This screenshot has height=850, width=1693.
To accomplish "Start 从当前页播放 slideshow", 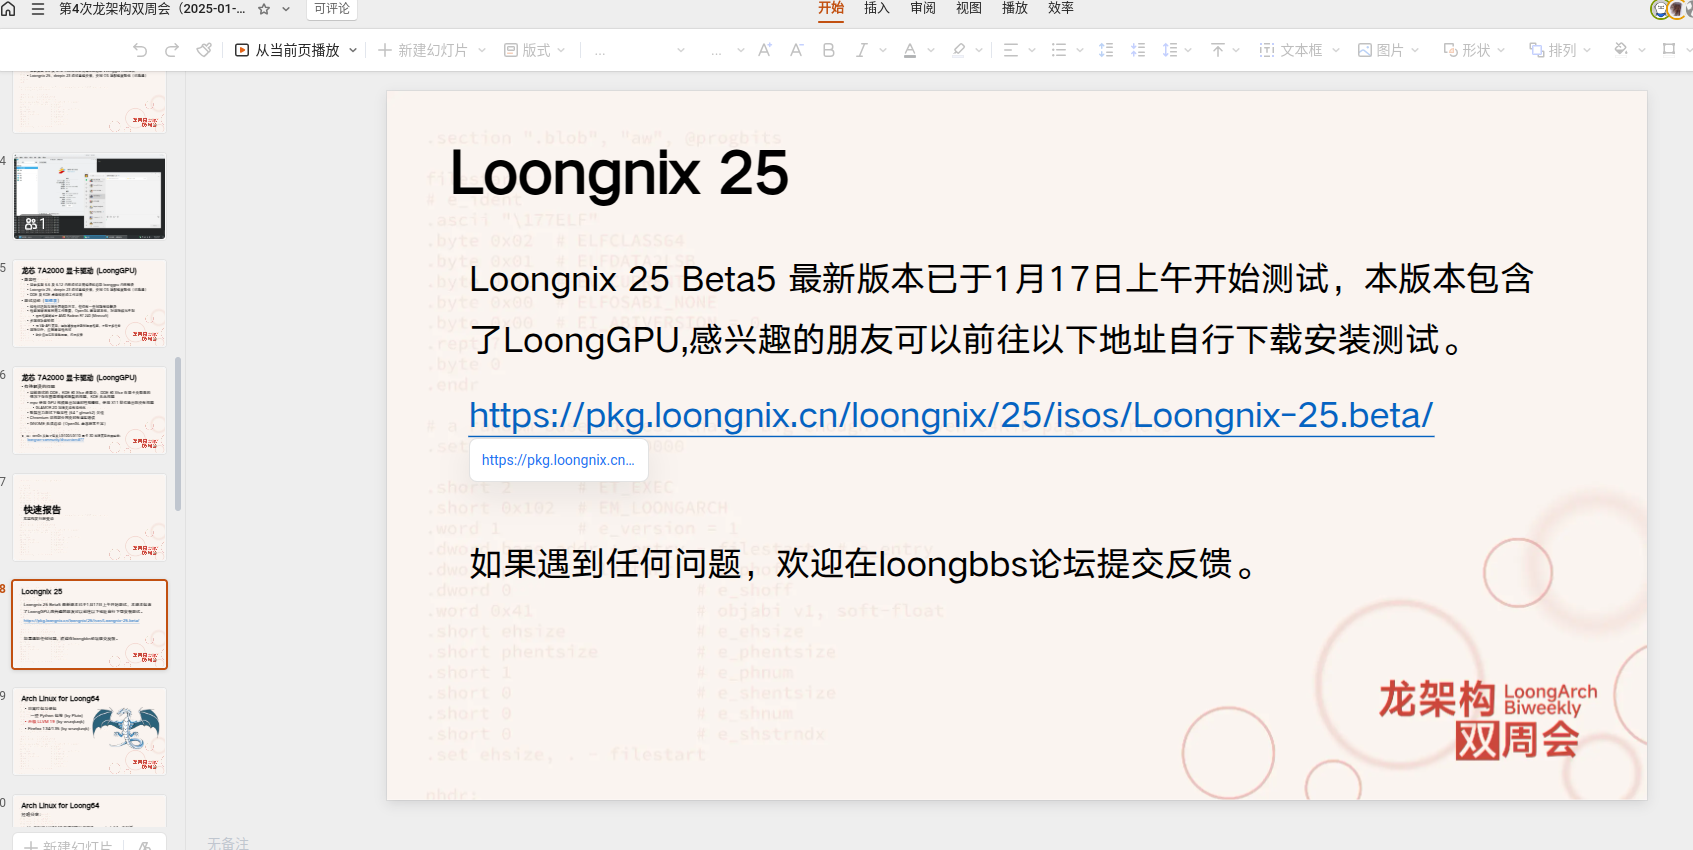I will click(287, 50).
